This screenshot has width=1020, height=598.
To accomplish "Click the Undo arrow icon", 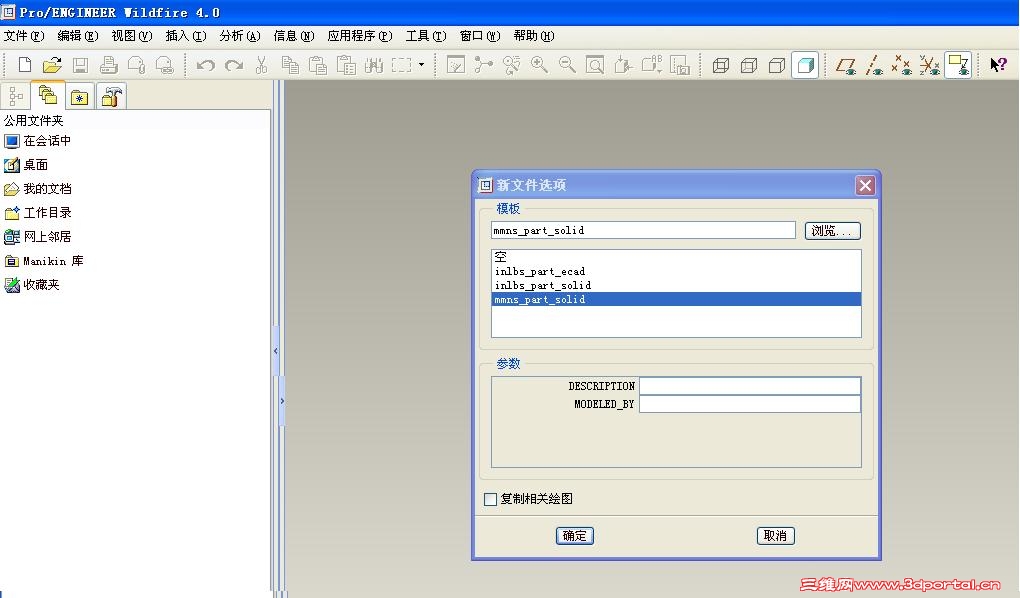I will coord(206,65).
